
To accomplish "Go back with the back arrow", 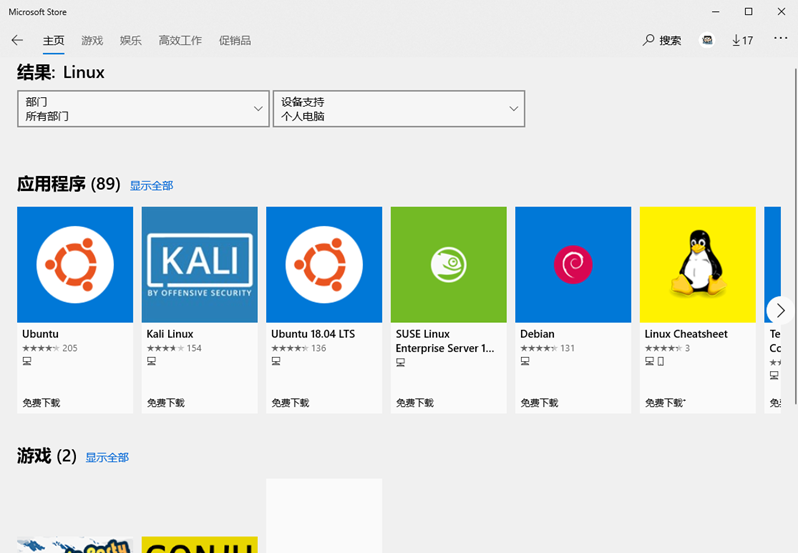I will [17, 40].
